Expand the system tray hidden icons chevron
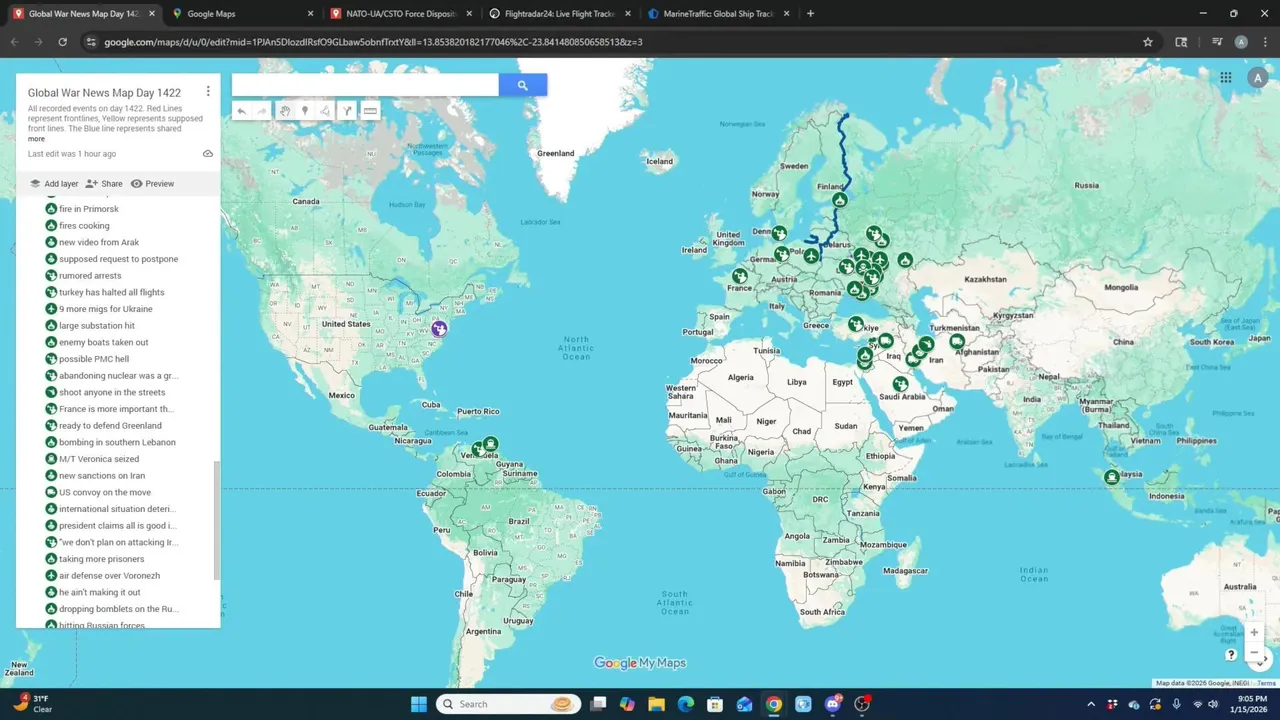1280x720 pixels. point(1090,704)
